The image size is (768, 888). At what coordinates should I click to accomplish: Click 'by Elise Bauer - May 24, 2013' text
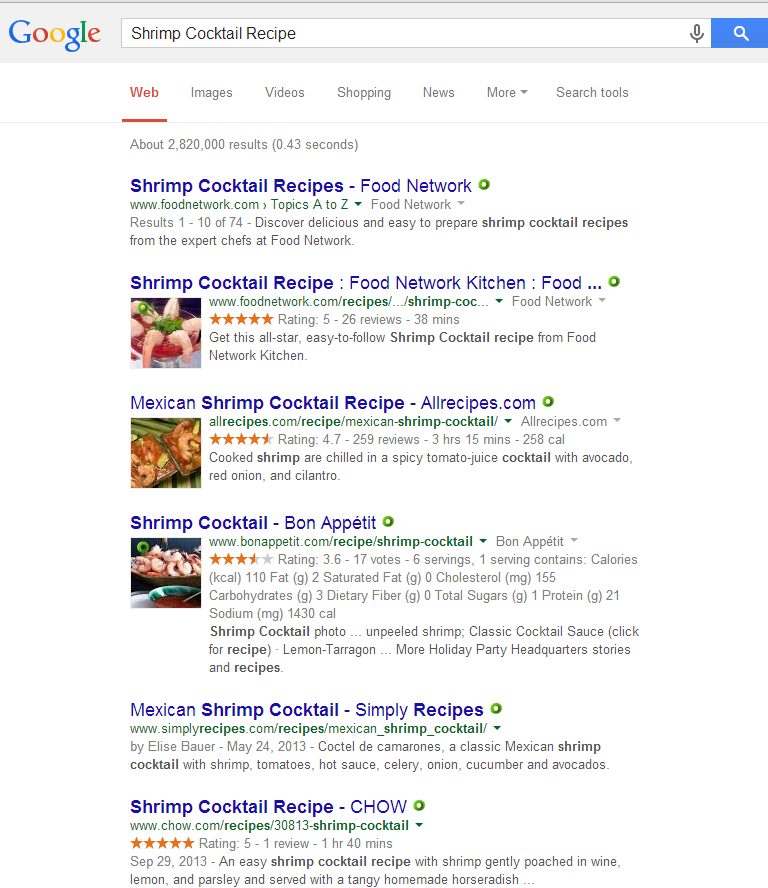tap(218, 746)
